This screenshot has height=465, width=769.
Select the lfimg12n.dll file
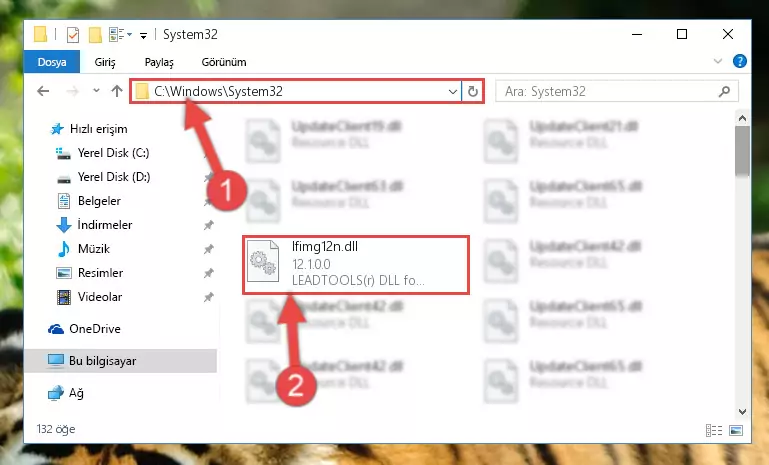[x=356, y=265]
